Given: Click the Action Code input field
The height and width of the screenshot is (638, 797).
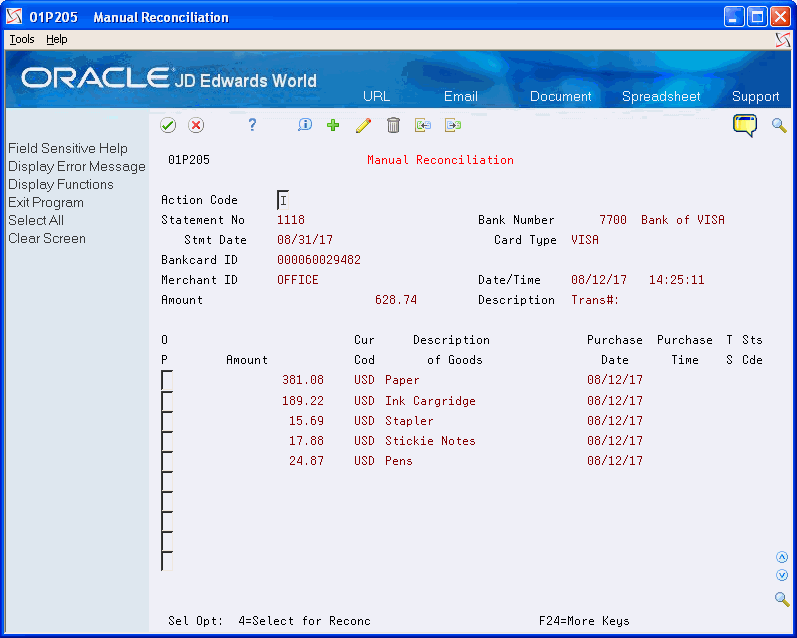Looking at the screenshot, I should [283, 200].
